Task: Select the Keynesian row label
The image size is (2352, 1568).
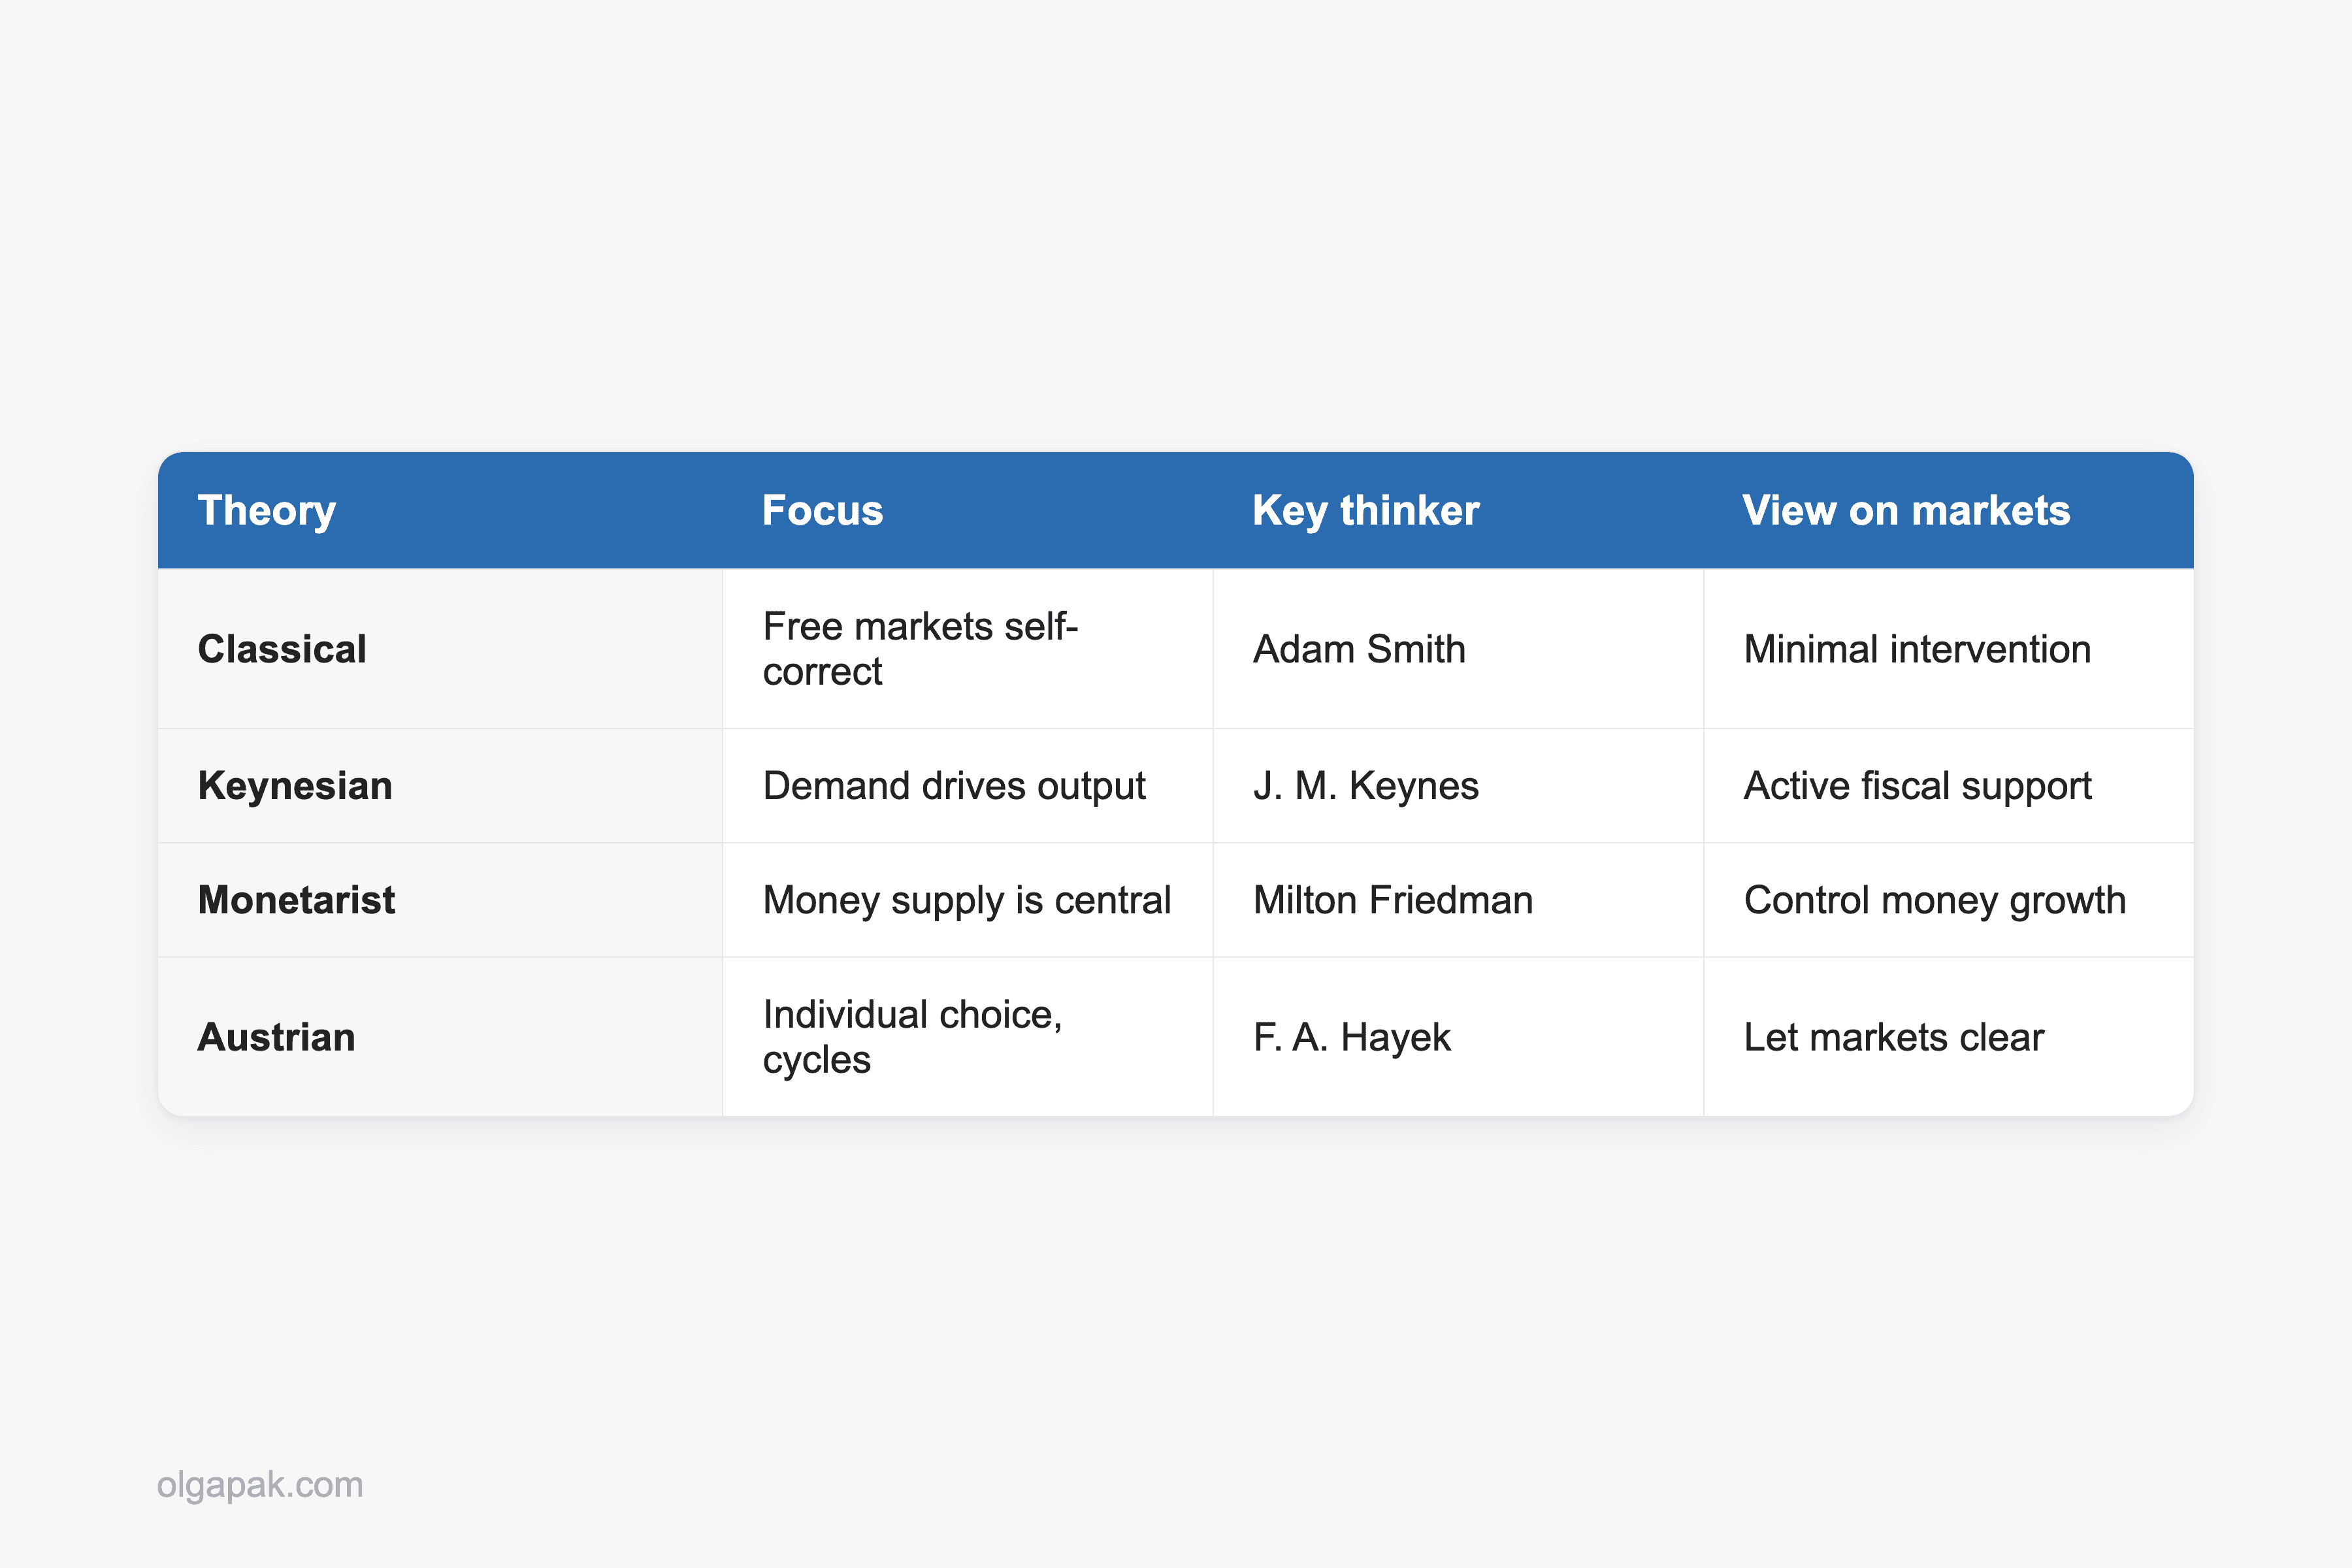Action: [x=295, y=786]
